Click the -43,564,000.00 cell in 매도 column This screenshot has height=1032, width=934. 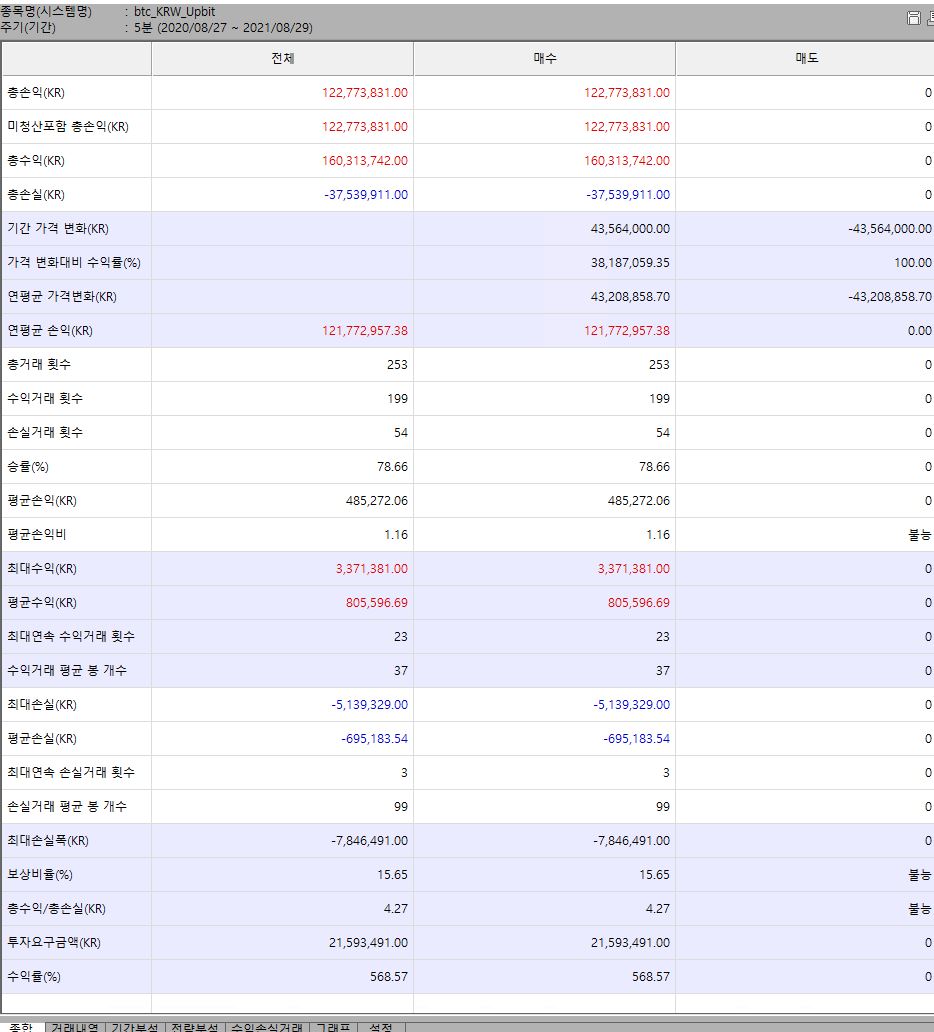coord(889,229)
